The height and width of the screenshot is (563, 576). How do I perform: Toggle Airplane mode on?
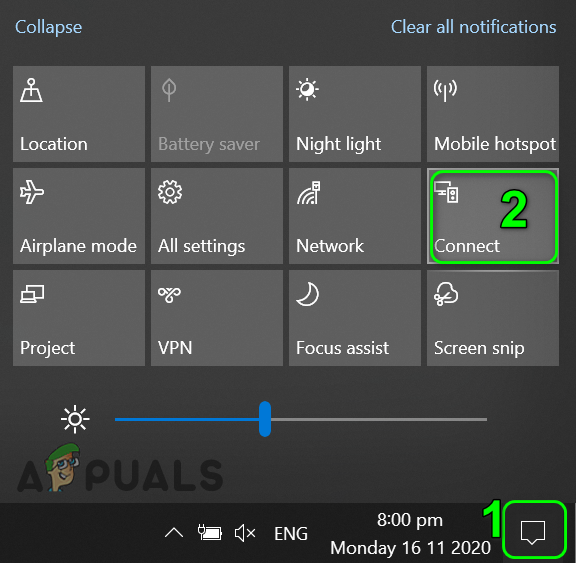[79, 216]
